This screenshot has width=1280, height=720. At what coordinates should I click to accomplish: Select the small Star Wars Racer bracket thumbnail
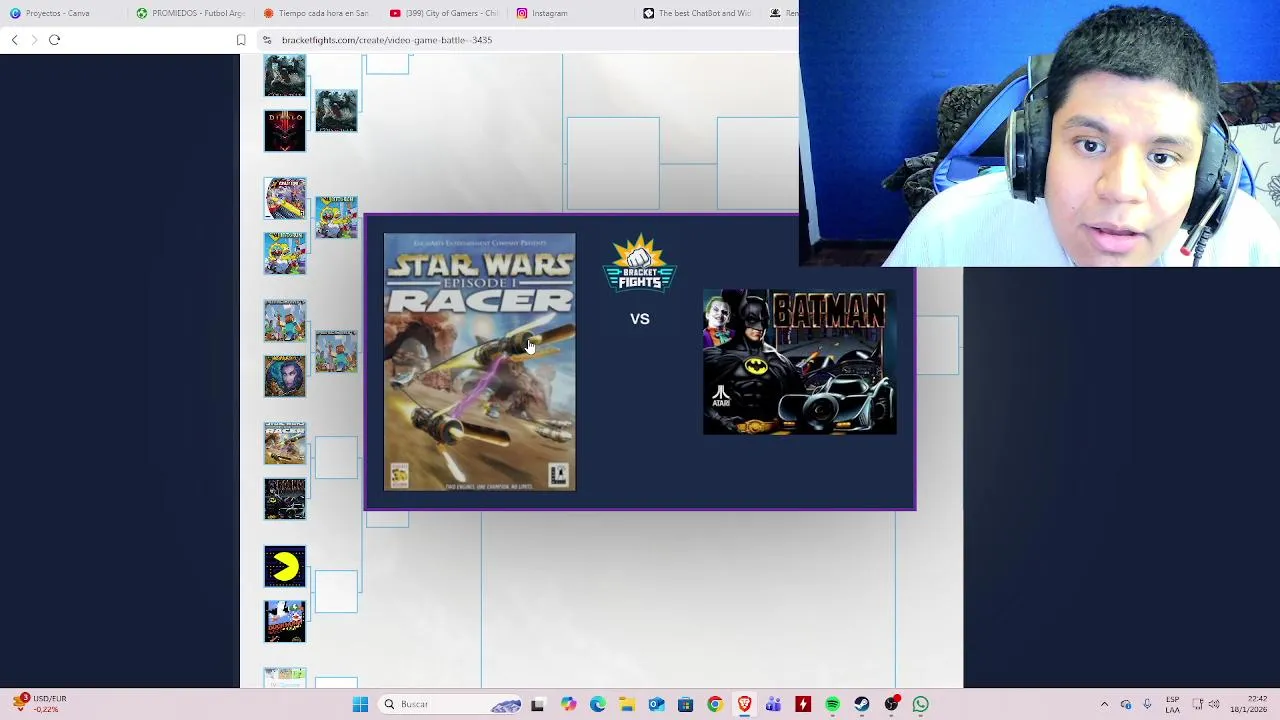[x=285, y=443]
